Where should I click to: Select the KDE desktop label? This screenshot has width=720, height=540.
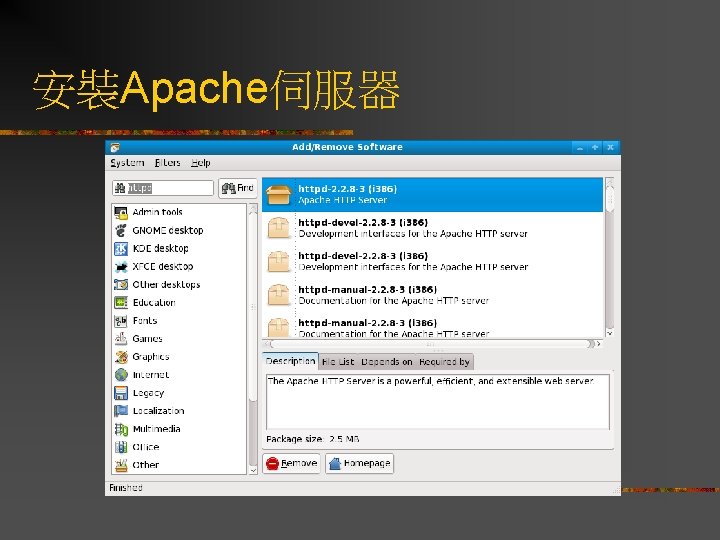tap(160, 248)
